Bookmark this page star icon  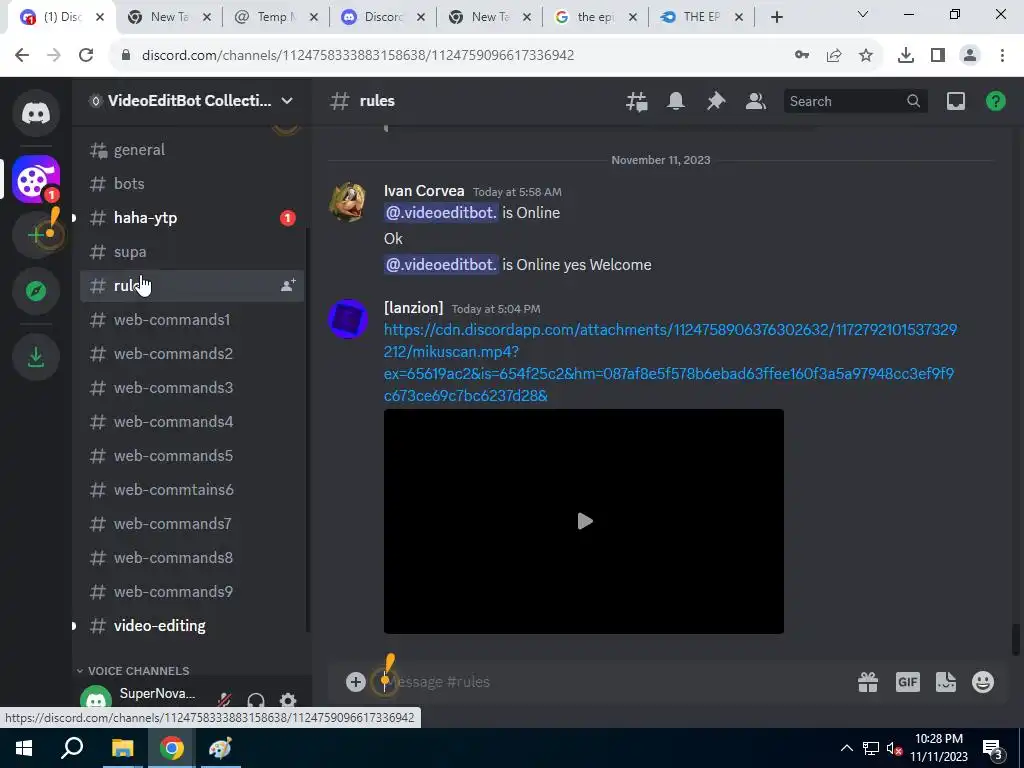(x=866, y=55)
